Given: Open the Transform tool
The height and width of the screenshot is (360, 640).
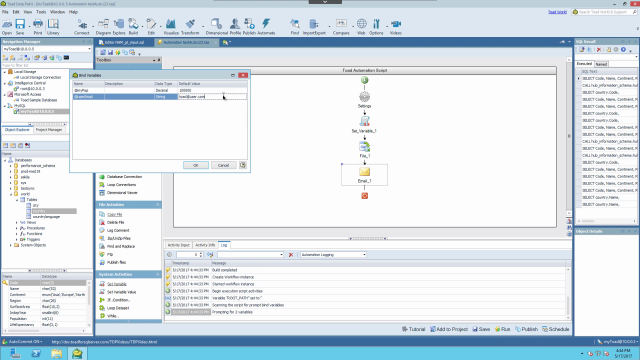Looking at the screenshot, I should coord(190,27).
